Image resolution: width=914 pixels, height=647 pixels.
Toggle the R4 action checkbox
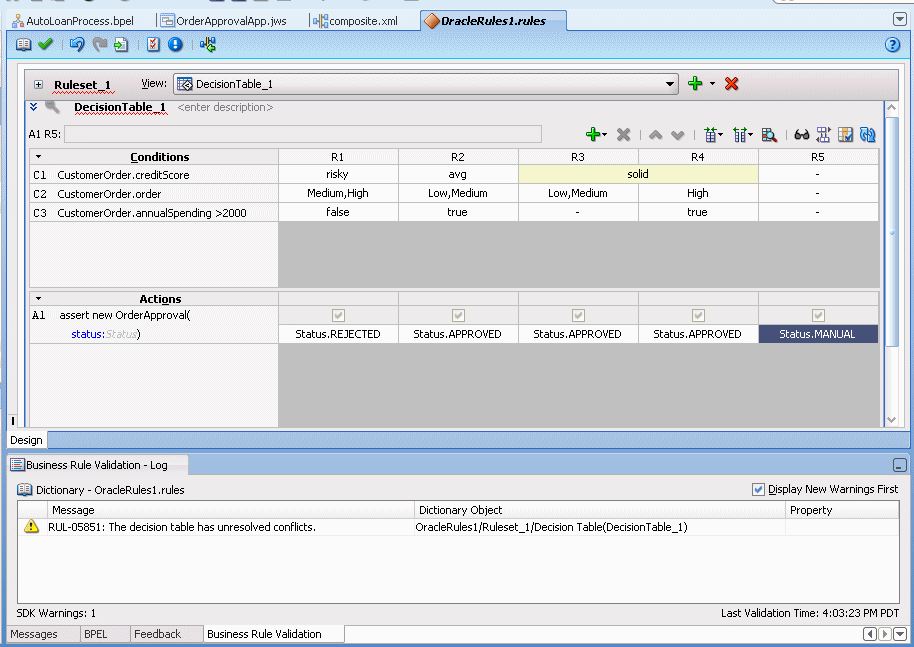[698, 315]
